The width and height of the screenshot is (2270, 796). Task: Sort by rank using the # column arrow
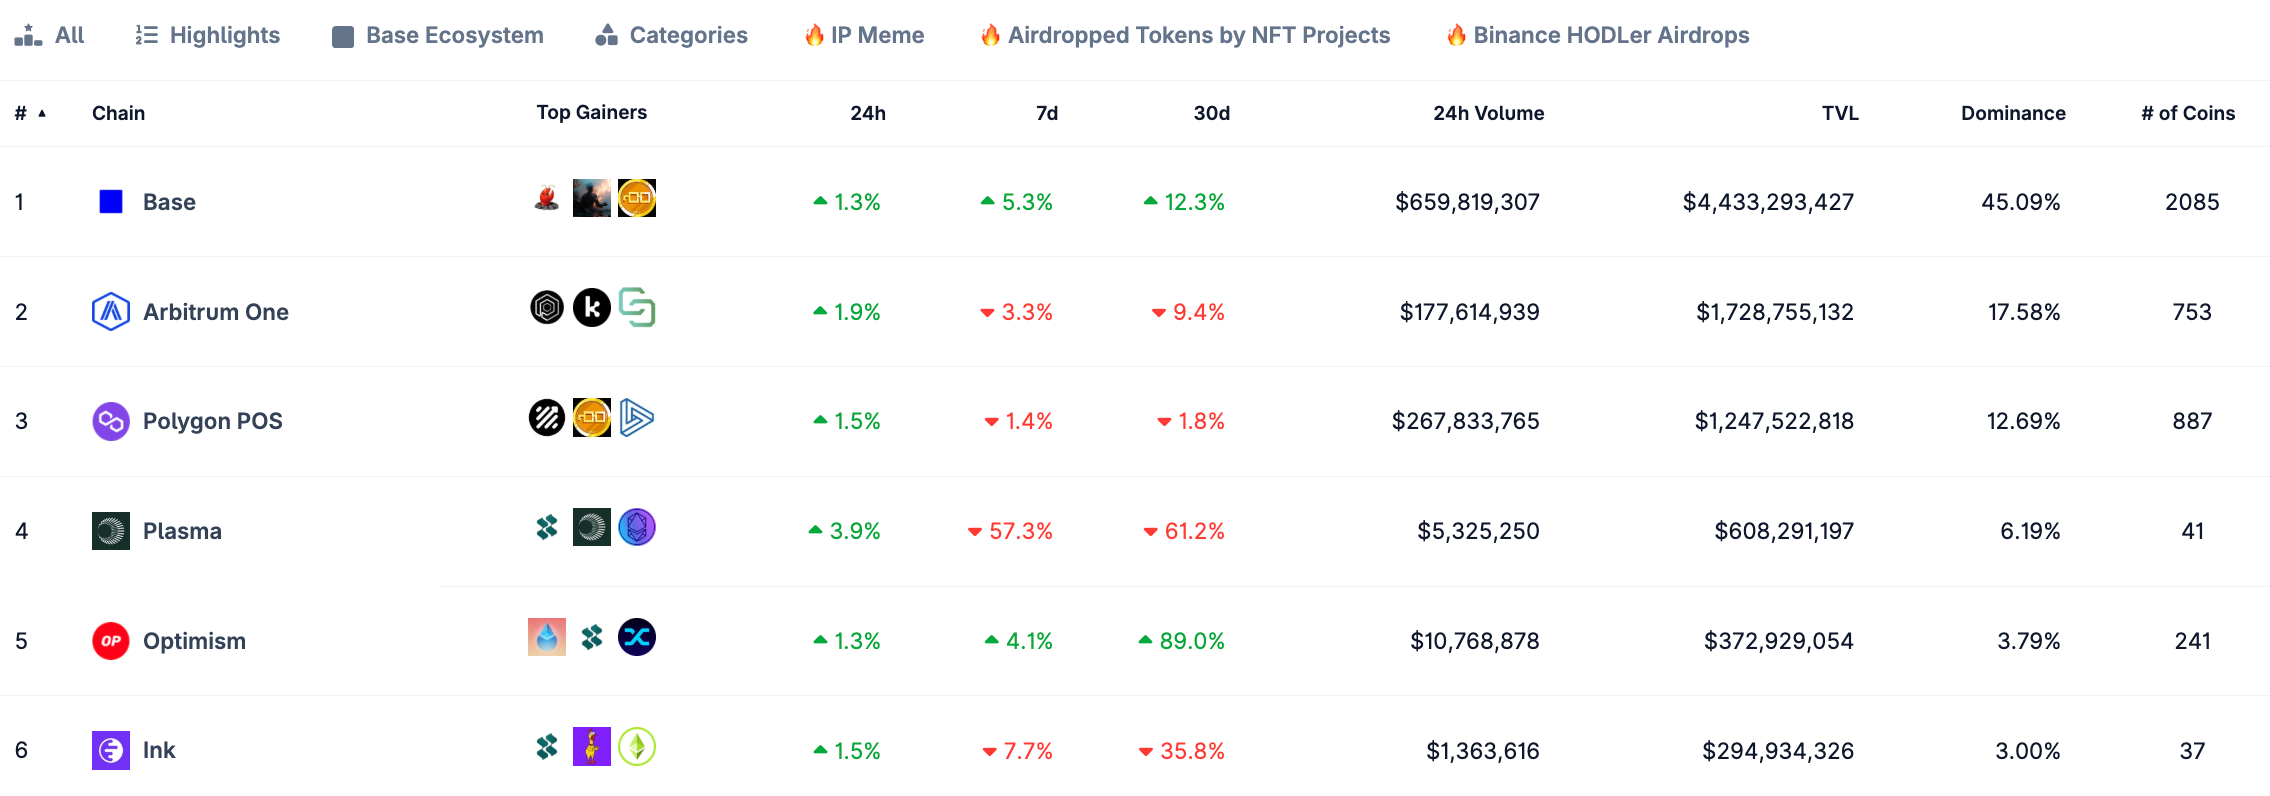[42, 114]
